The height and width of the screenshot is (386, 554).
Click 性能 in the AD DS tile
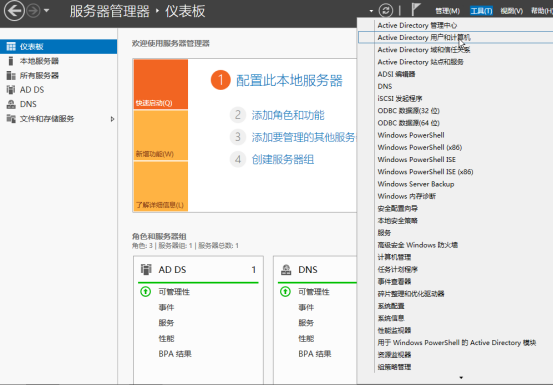[x=166, y=338]
